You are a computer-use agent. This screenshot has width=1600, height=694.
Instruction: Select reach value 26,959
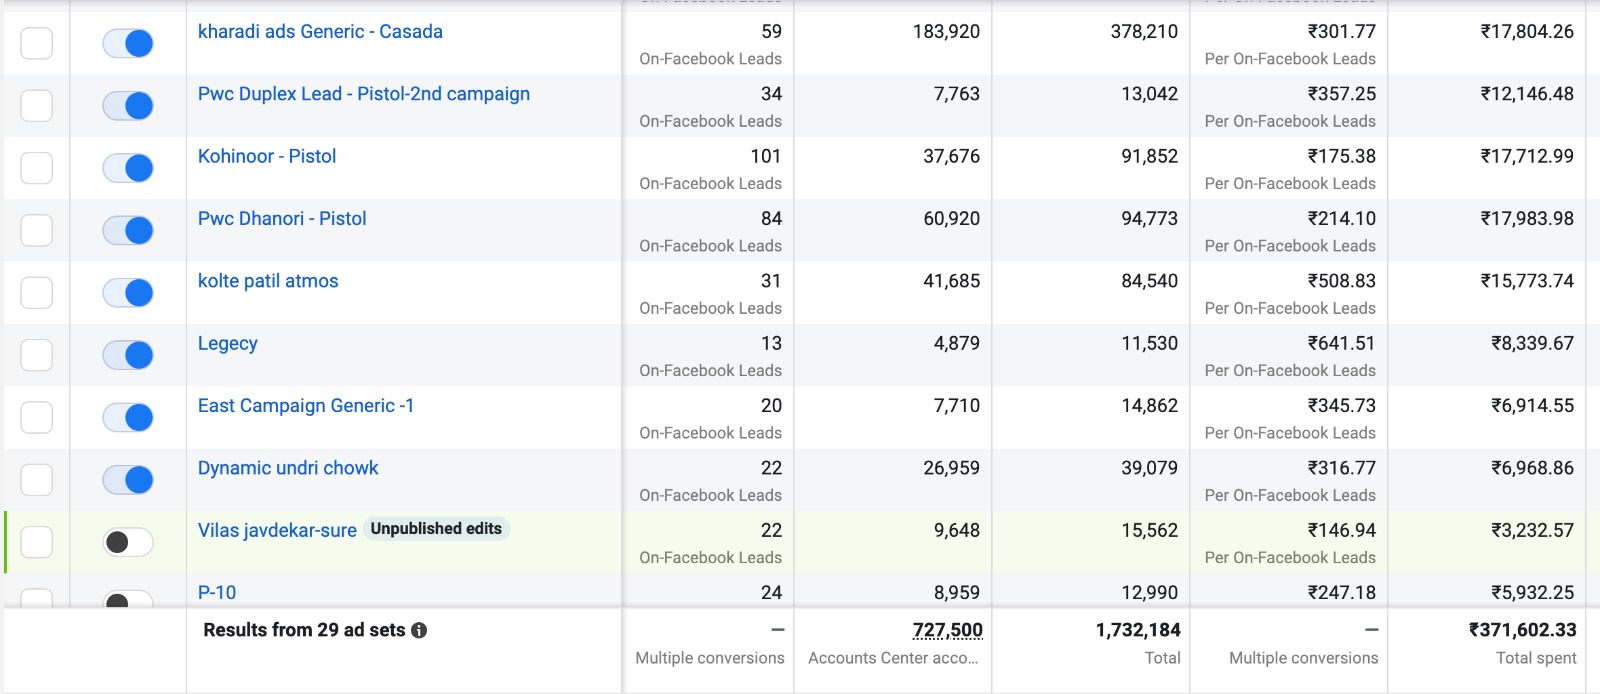pos(952,468)
